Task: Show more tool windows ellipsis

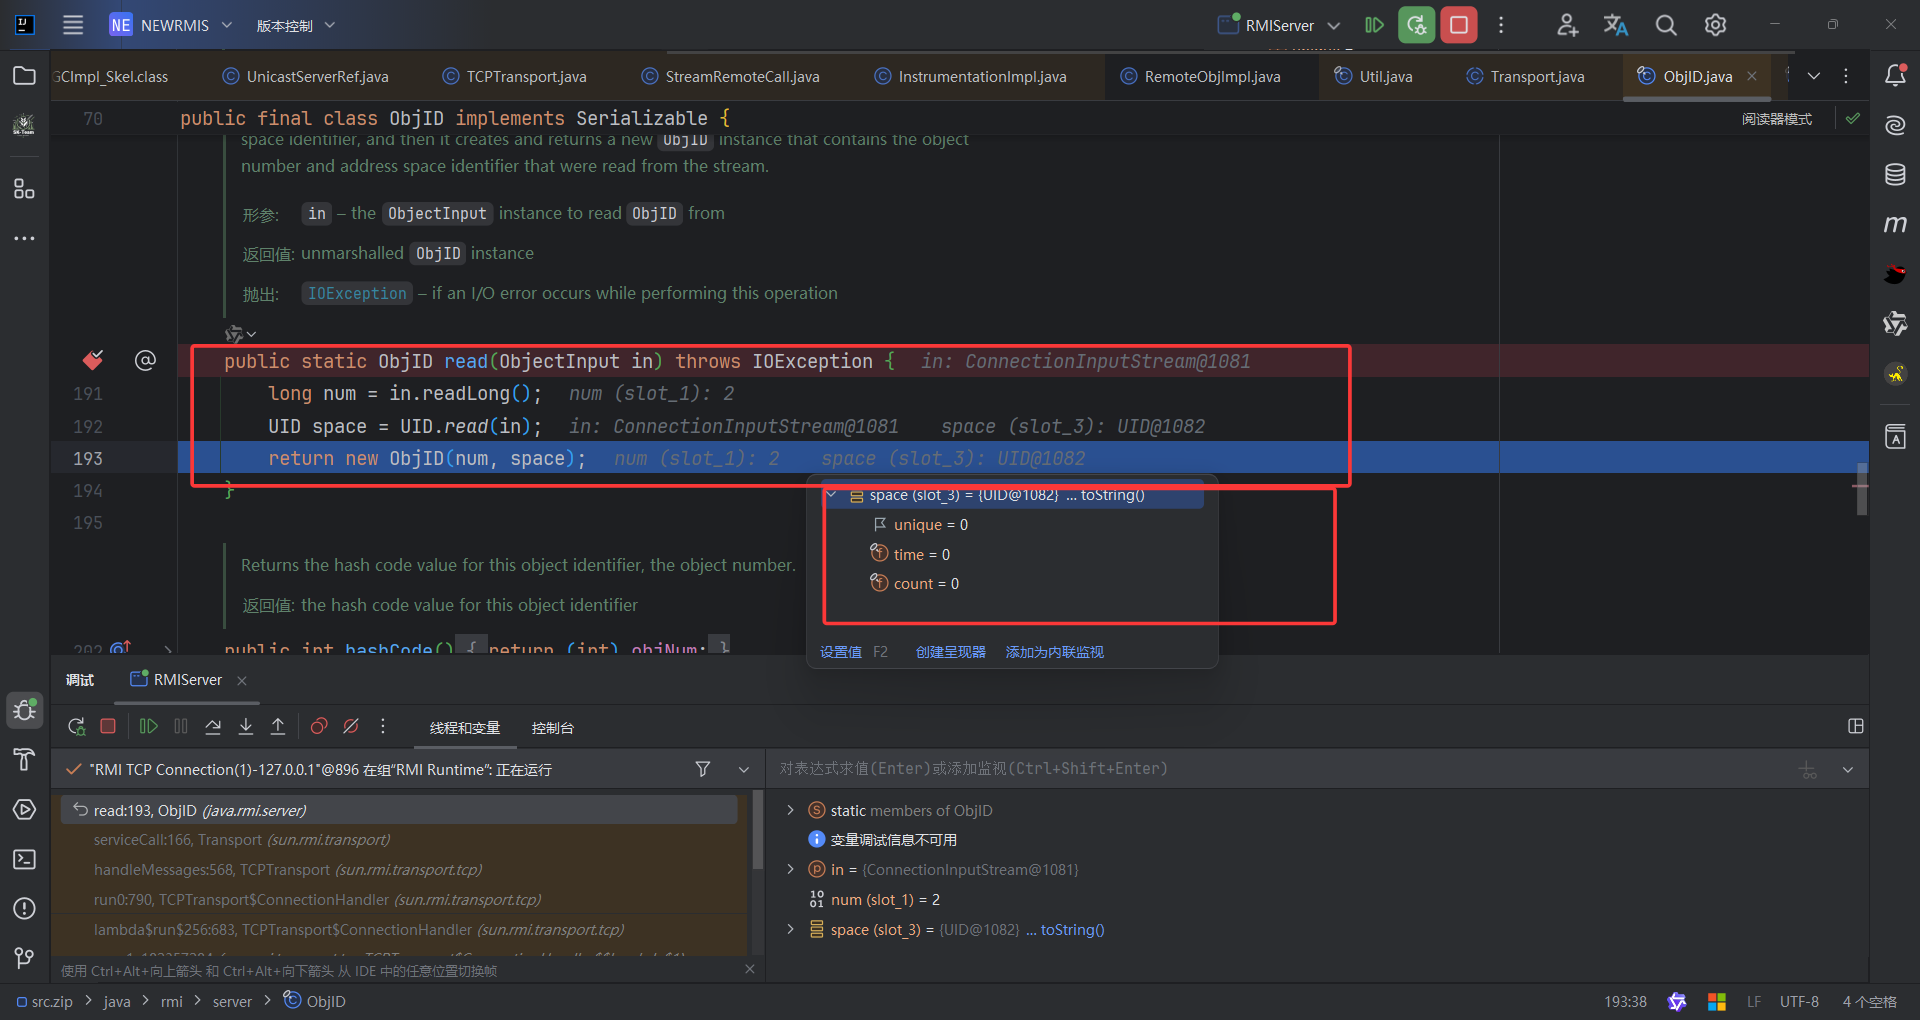Action: tap(24, 238)
